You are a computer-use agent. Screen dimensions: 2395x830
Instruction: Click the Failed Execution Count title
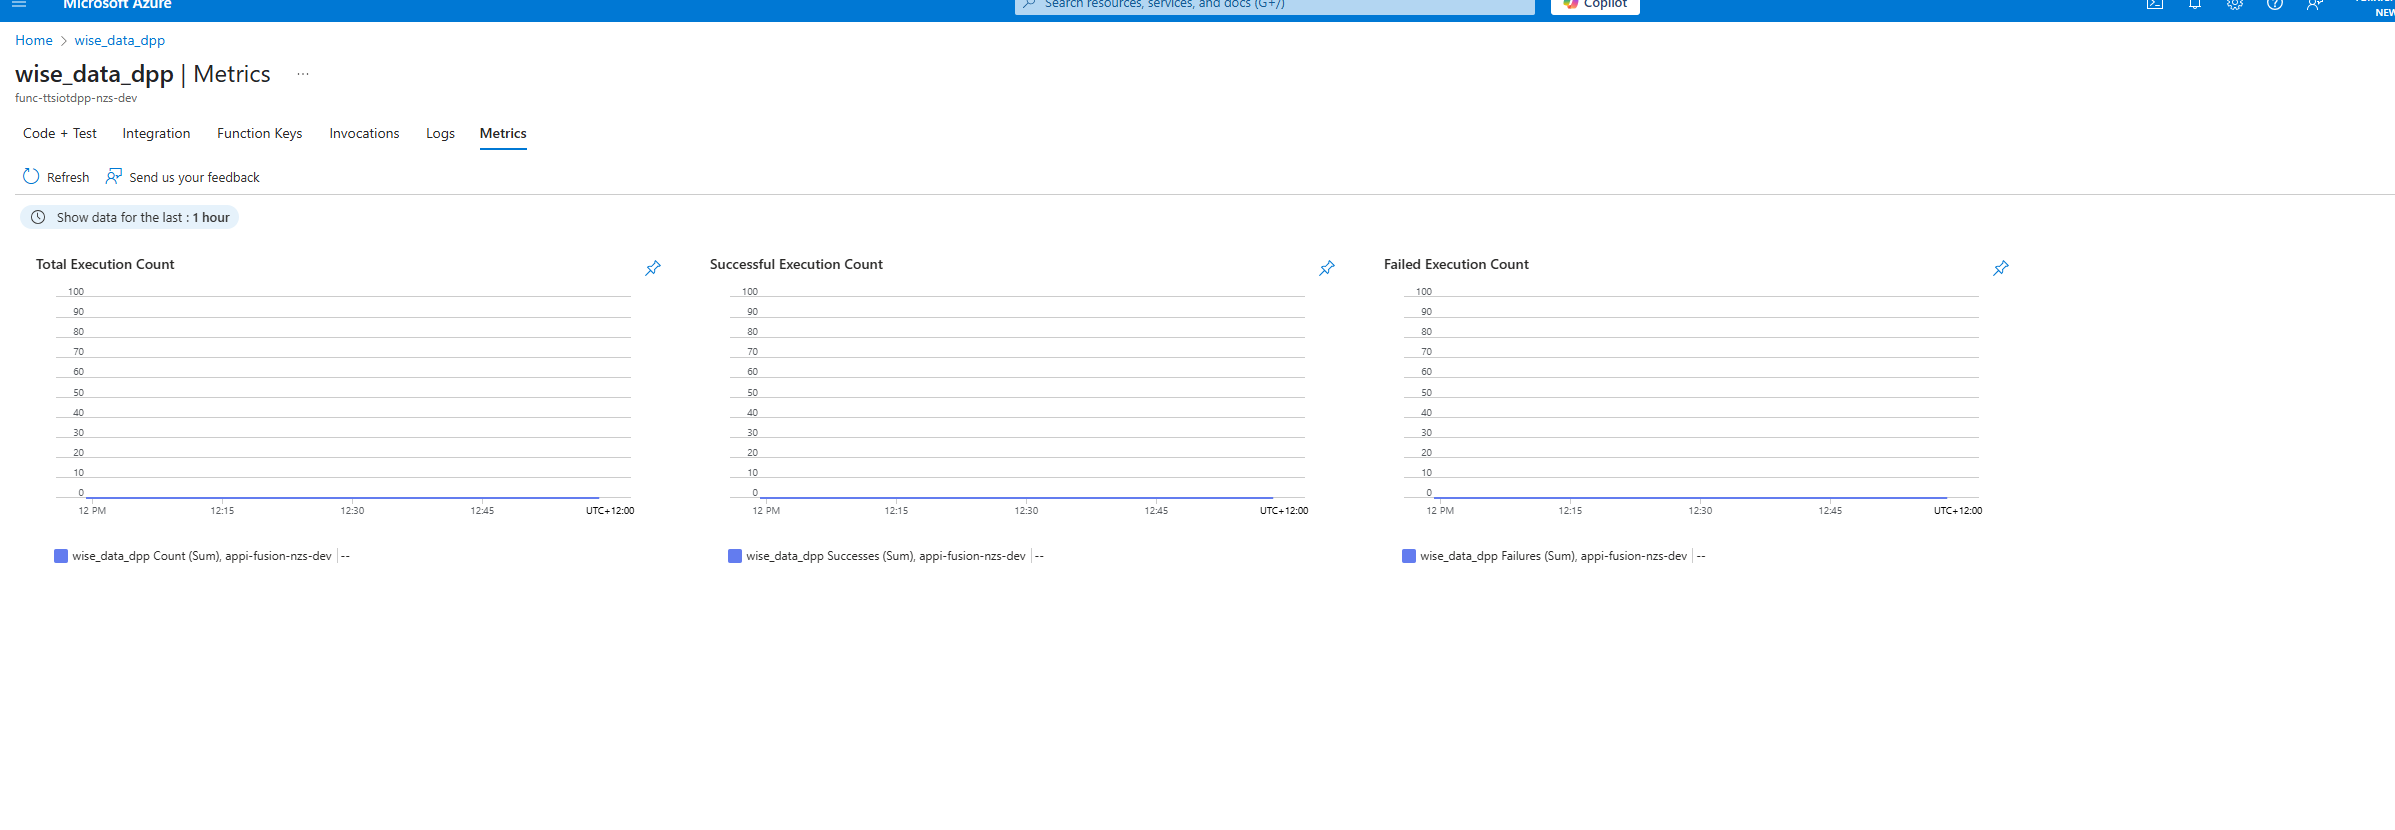[x=1456, y=264]
